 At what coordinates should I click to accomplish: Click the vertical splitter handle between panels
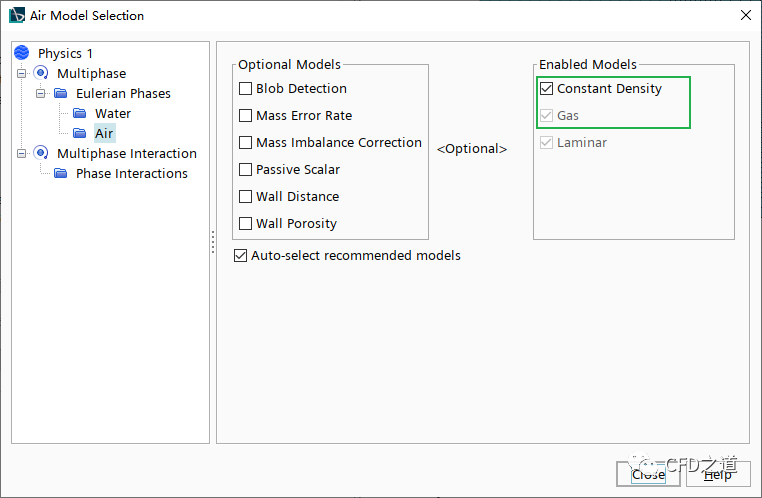pyautogui.click(x=213, y=242)
